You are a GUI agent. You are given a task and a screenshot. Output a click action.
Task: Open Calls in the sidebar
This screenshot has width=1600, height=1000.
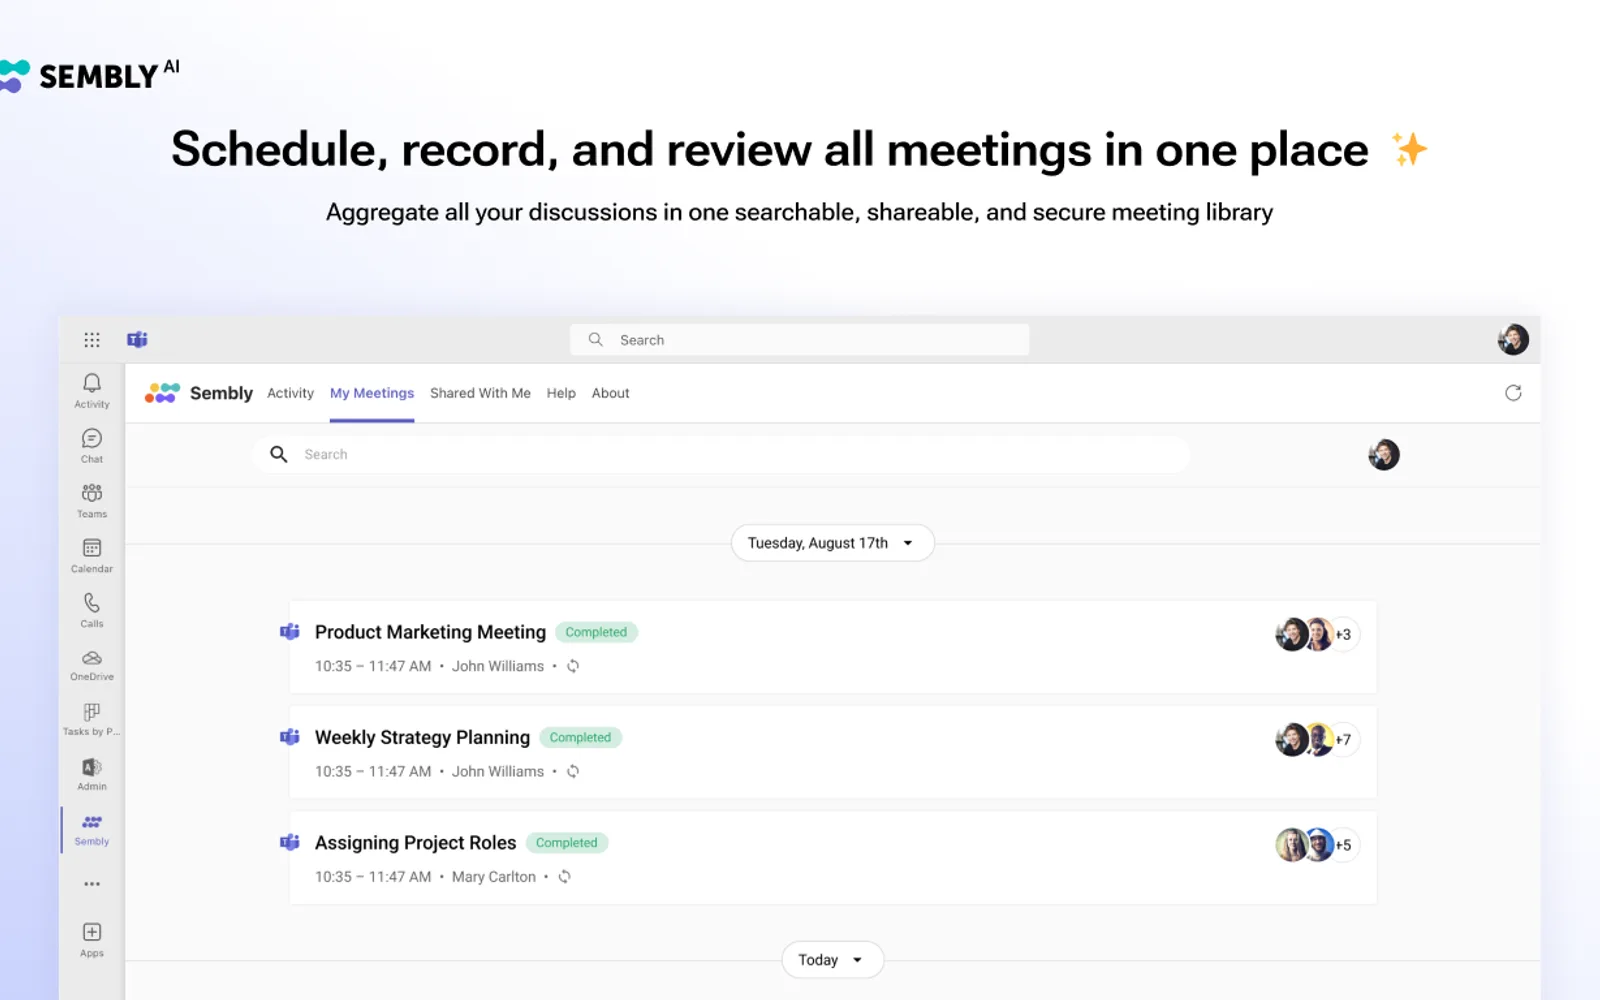(x=92, y=610)
